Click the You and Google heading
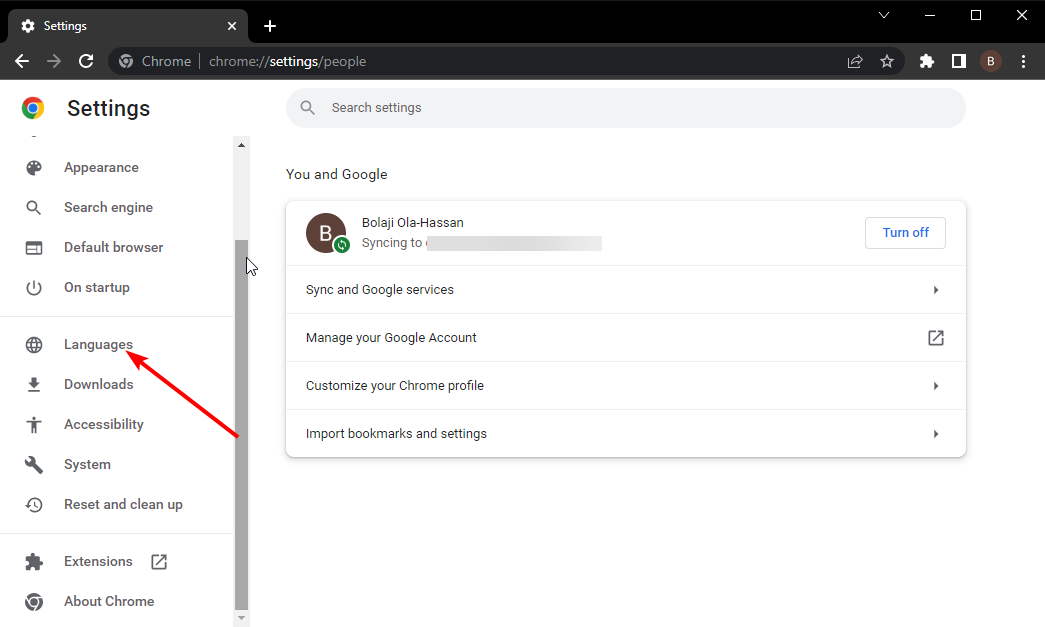 point(337,174)
